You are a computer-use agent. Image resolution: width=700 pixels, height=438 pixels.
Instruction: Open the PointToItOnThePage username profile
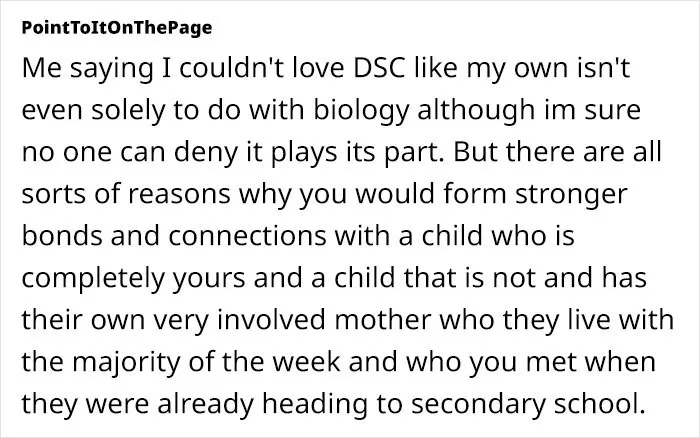(117, 28)
